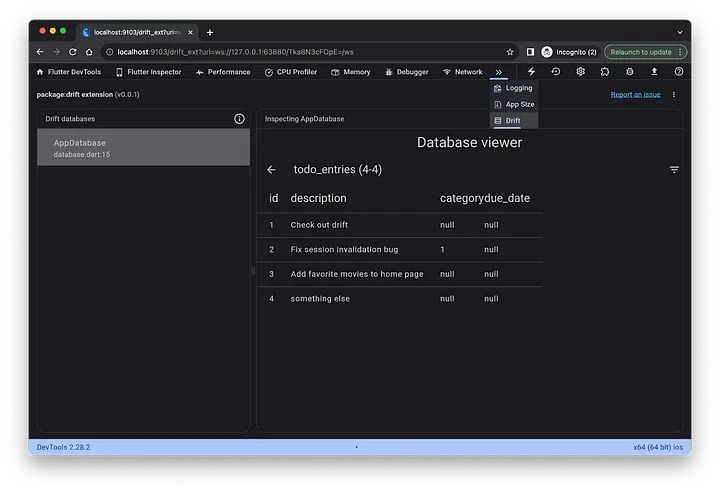Viewport: 720px width, 493px height.
Task: Click the x64 (64 bit) ios status
Action: (658, 447)
